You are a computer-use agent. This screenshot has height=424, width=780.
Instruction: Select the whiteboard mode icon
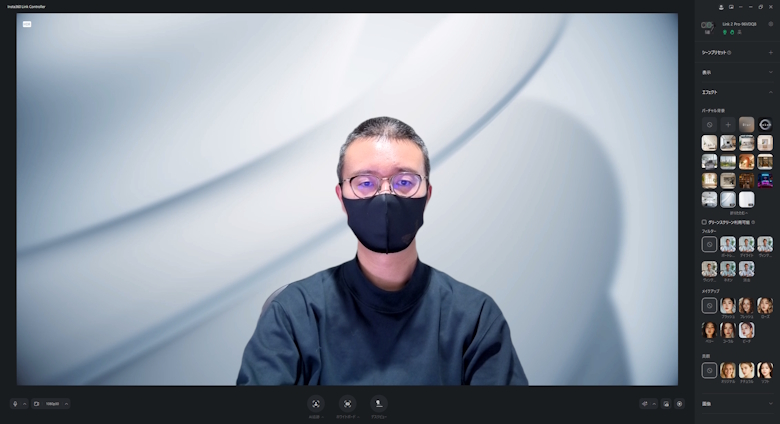tap(347, 404)
